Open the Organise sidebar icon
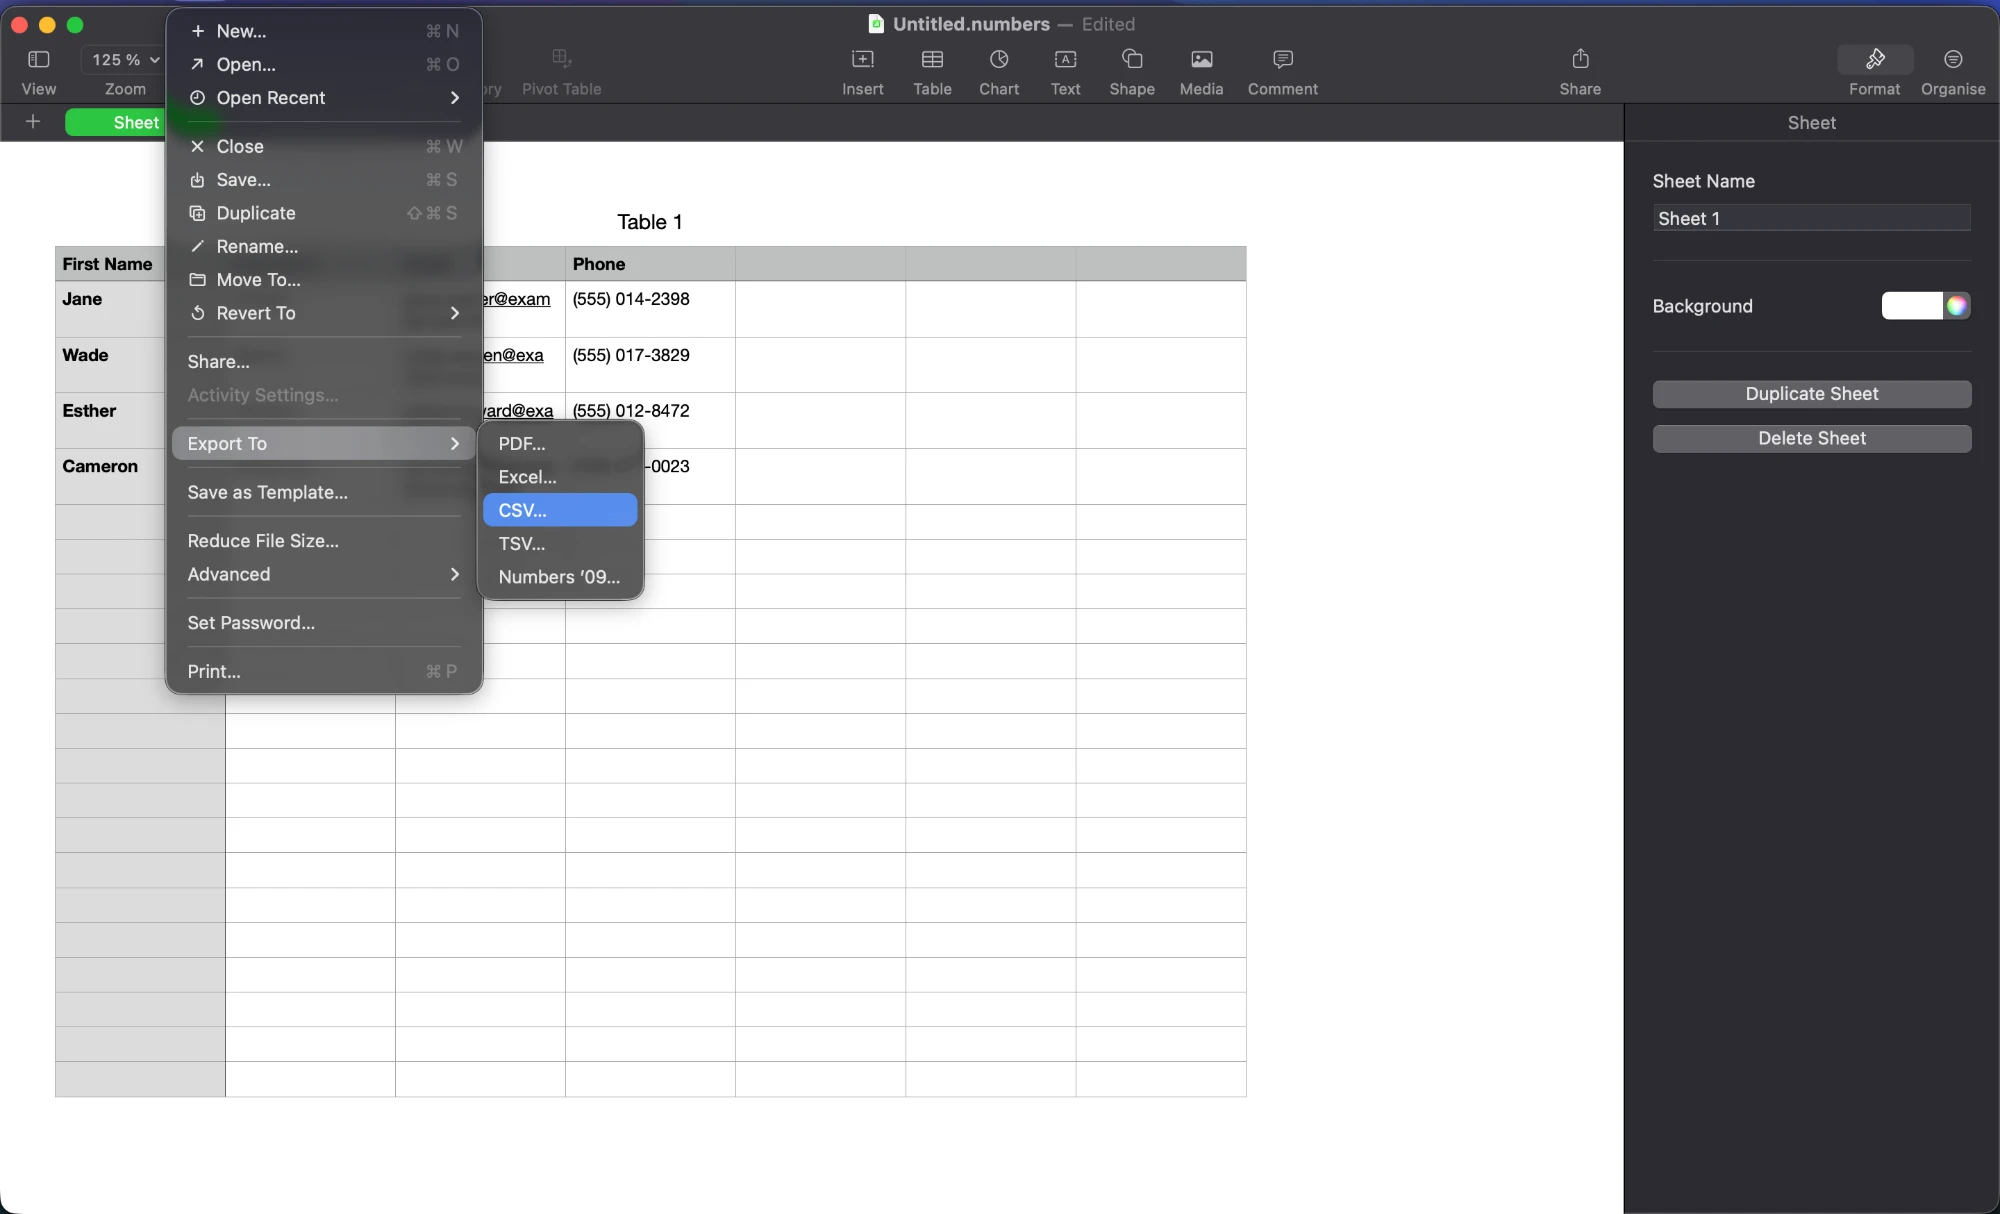 click(1953, 59)
